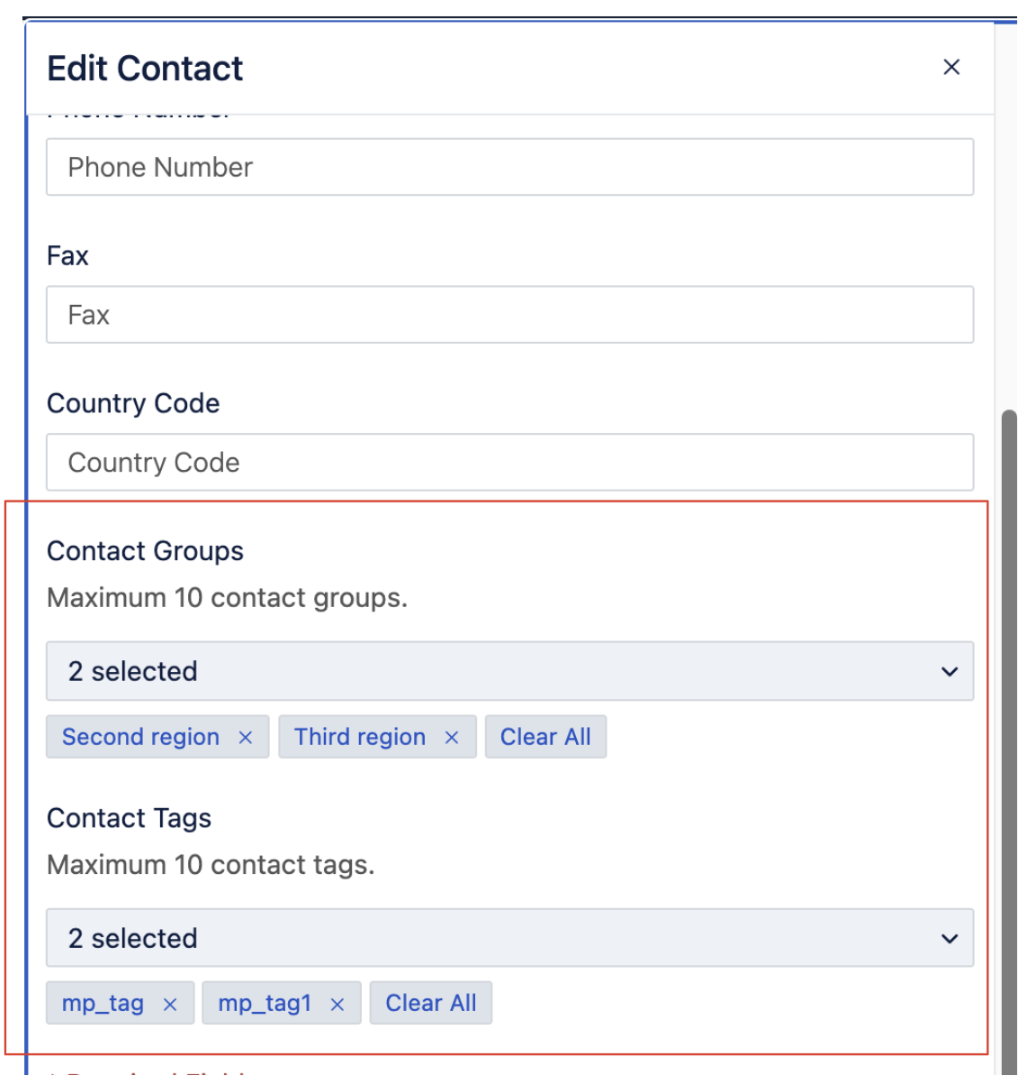Select the Country Code text box

[x=509, y=463]
